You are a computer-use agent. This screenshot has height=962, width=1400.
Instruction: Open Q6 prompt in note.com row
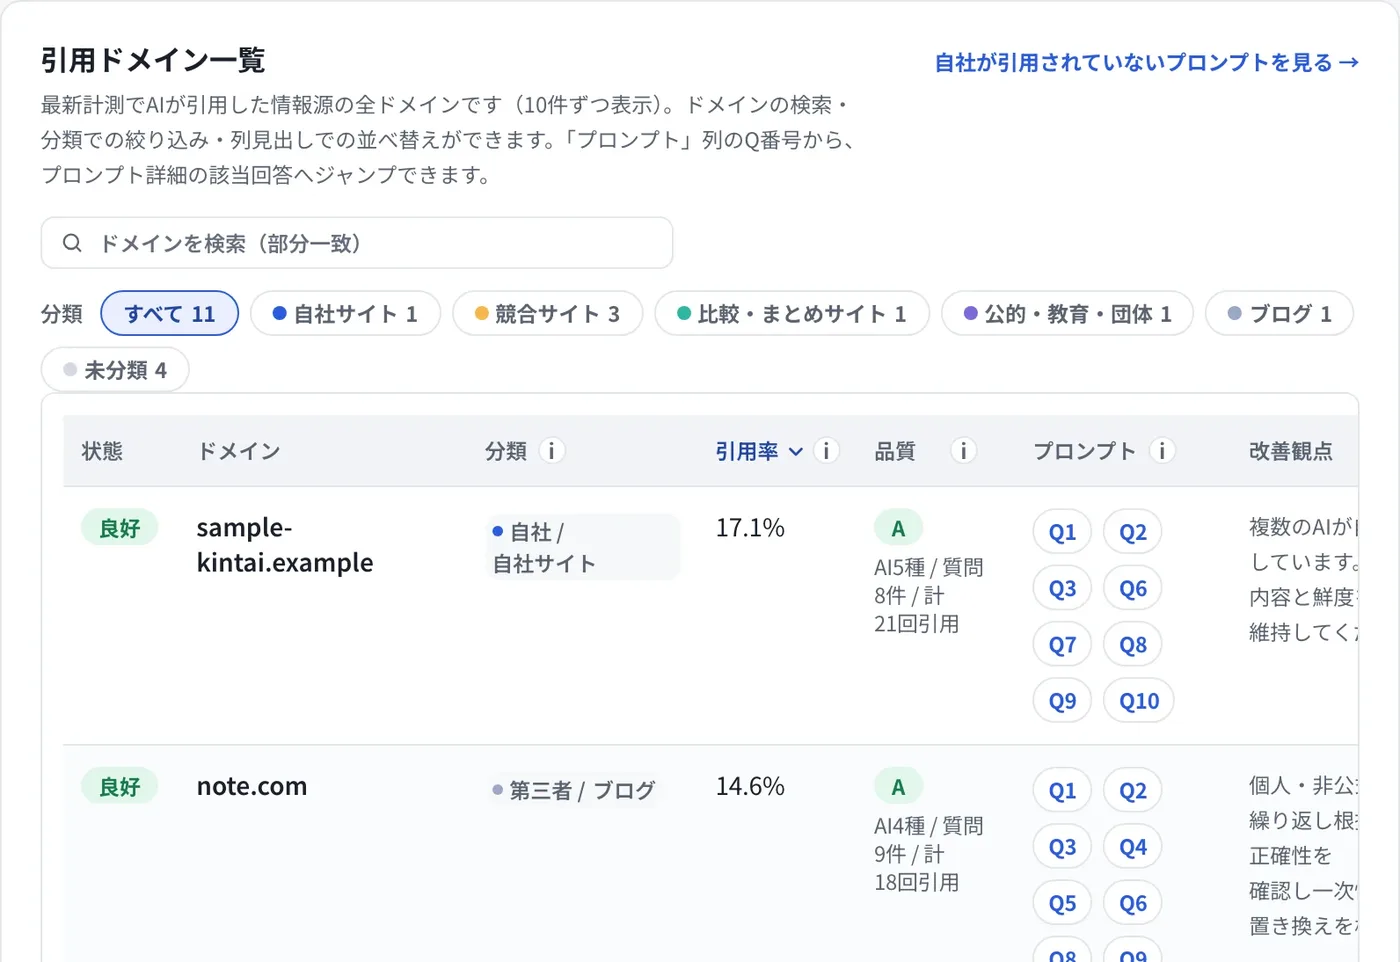(1132, 903)
